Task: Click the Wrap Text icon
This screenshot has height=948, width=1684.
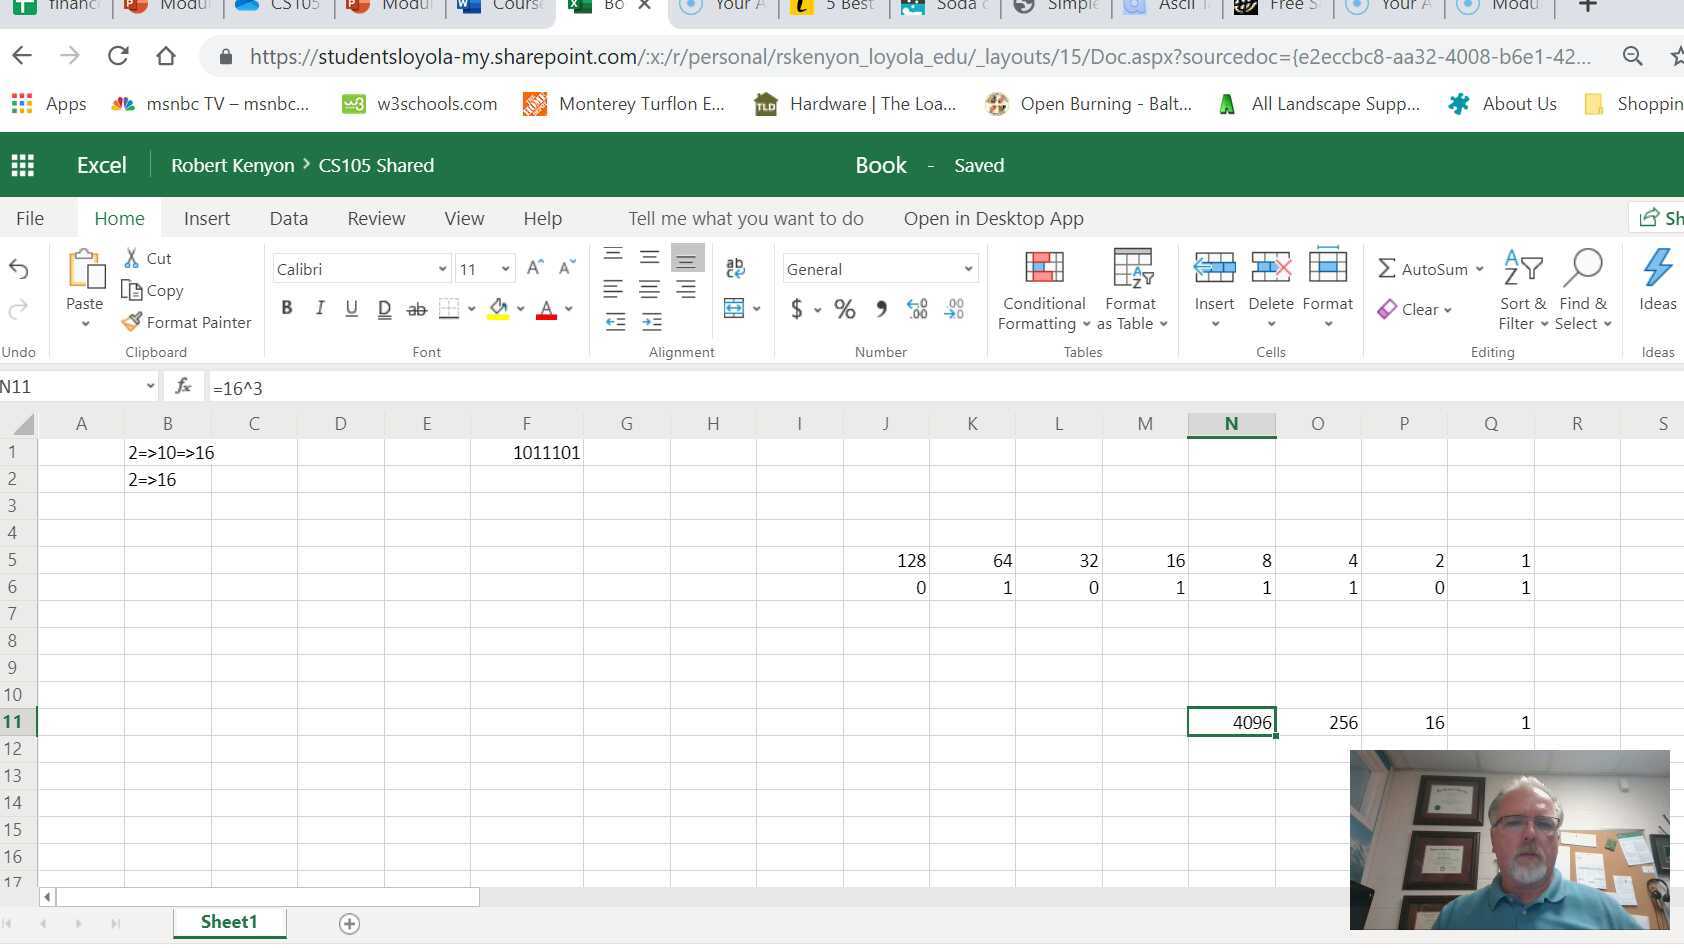Action: pyautogui.click(x=735, y=267)
